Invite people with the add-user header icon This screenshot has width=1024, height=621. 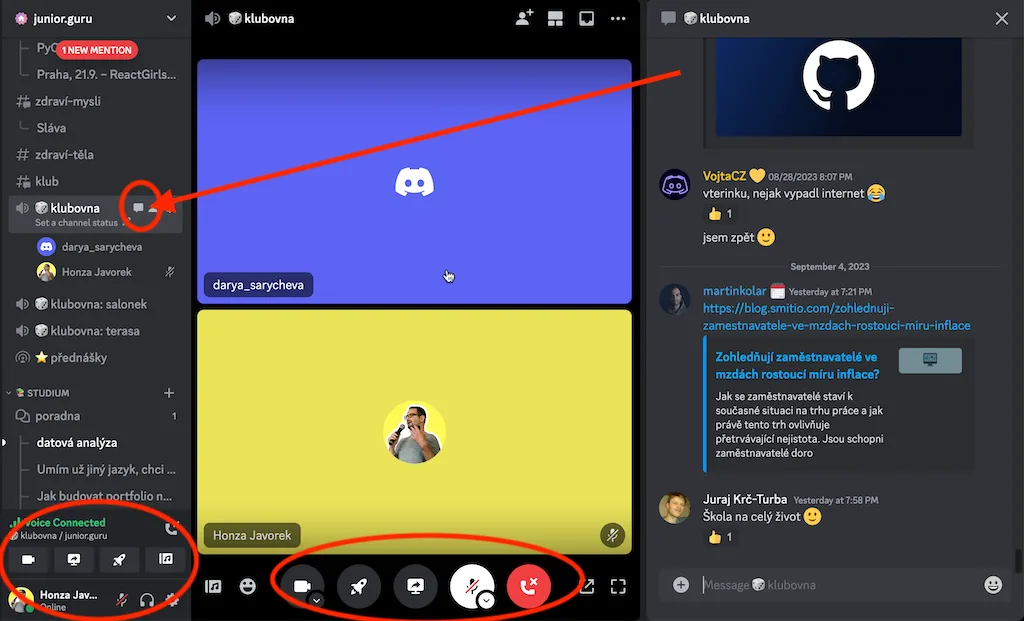[524, 18]
